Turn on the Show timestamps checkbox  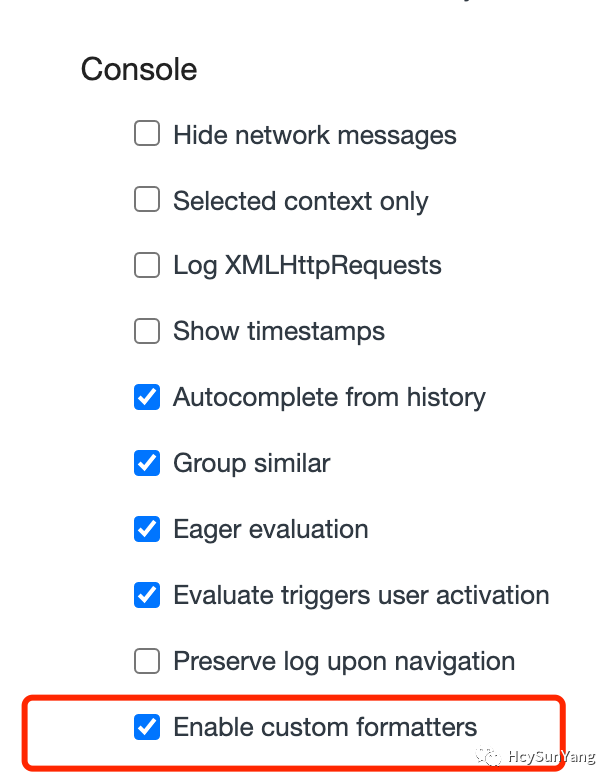click(x=147, y=331)
